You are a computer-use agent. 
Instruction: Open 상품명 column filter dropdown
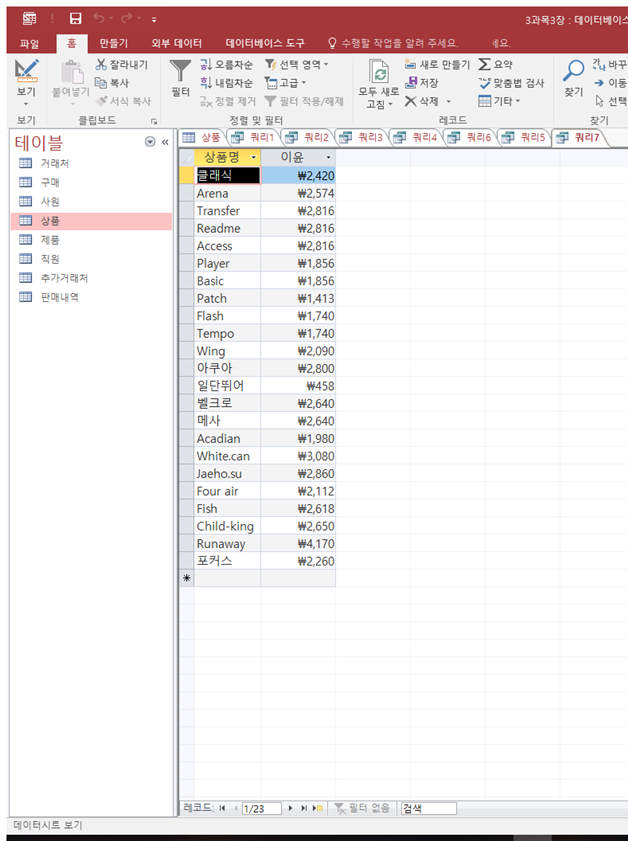254,157
